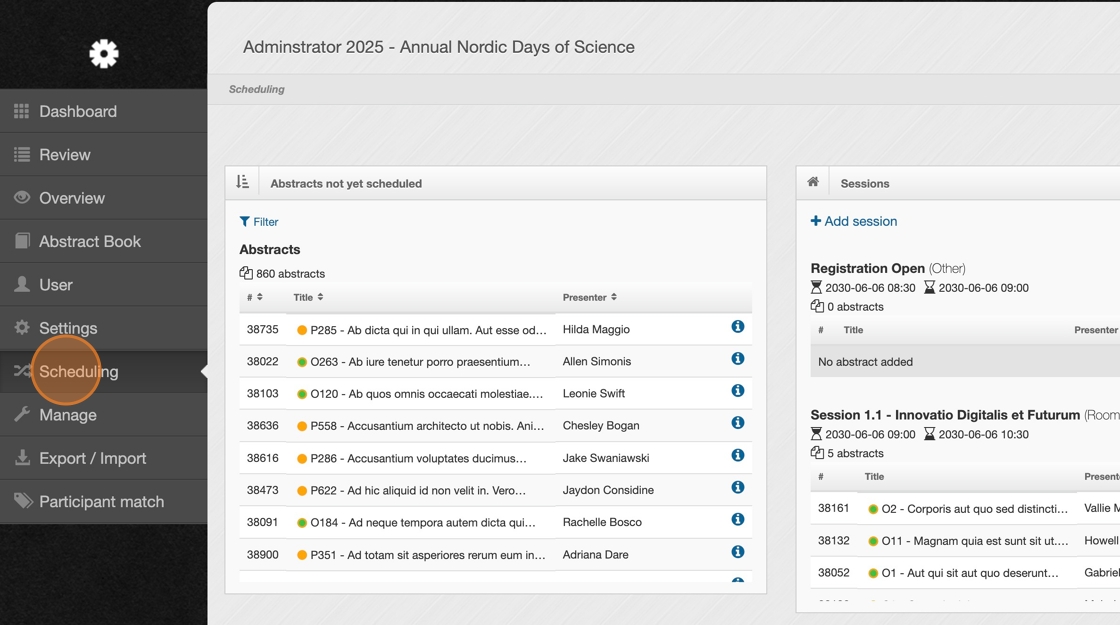Click info icon for Chesley Bogan's abstract
1120x625 pixels.
(x=737, y=423)
